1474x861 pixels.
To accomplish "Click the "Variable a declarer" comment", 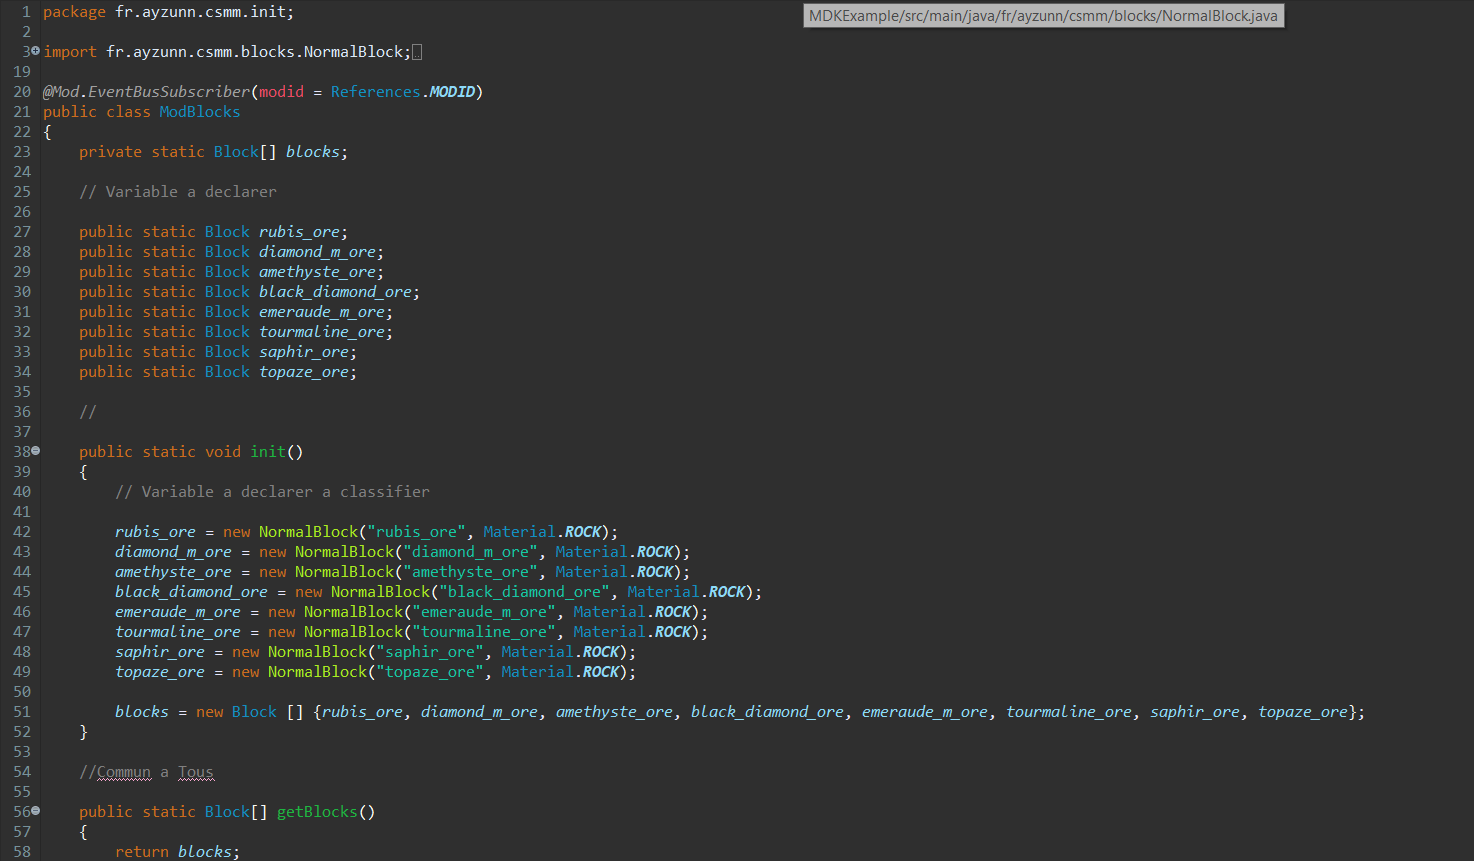I will [178, 192].
